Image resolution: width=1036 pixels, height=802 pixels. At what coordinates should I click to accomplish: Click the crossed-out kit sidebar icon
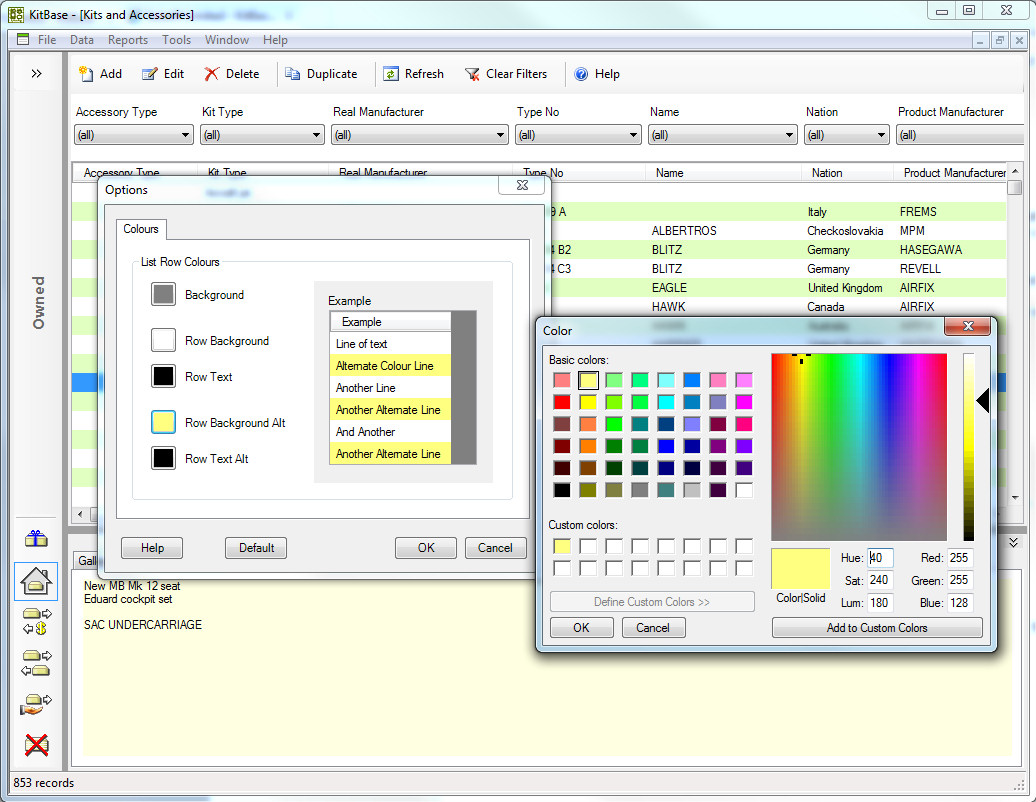[x=36, y=745]
